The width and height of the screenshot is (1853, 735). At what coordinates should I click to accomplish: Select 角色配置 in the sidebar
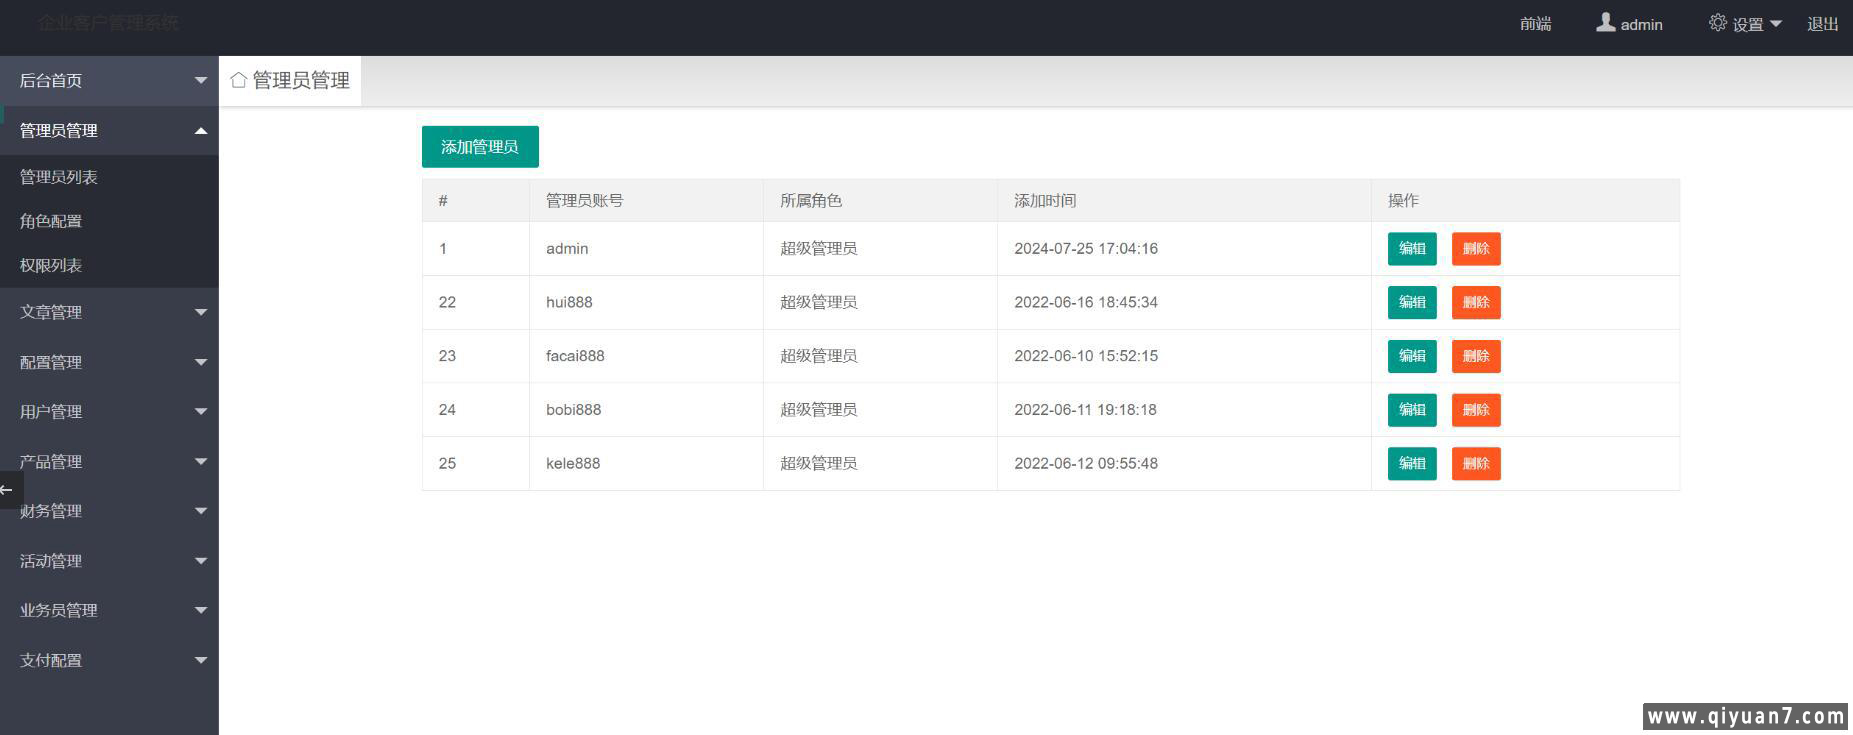(51, 221)
